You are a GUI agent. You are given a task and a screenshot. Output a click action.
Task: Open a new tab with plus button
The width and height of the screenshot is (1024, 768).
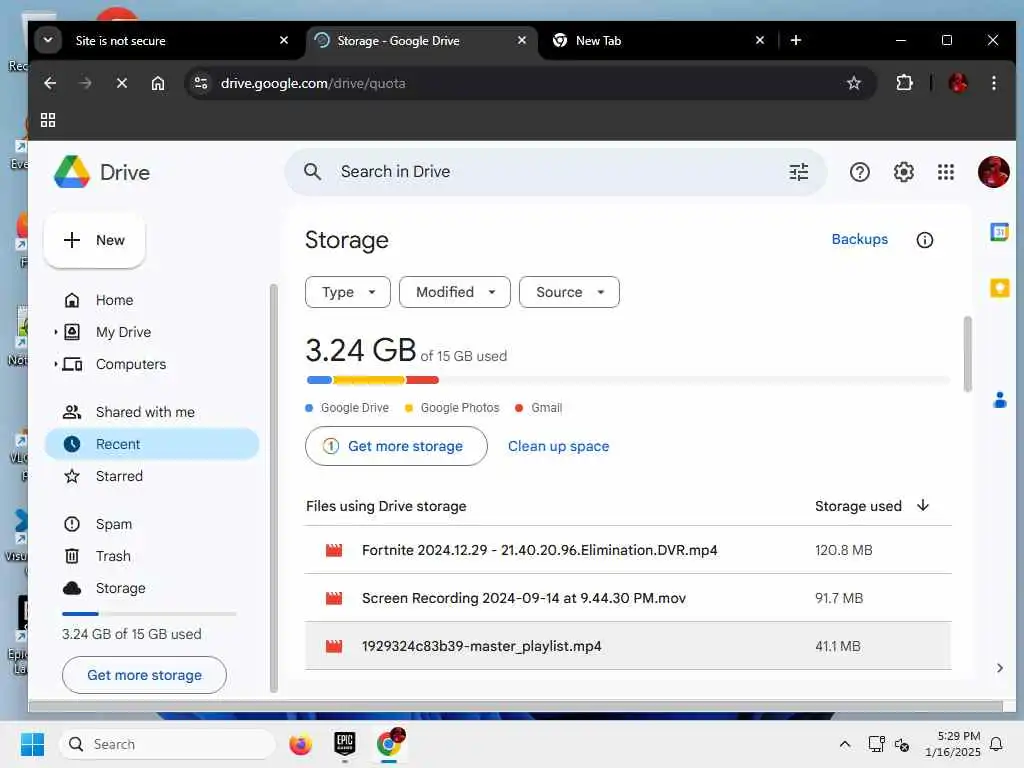click(795, 40)
